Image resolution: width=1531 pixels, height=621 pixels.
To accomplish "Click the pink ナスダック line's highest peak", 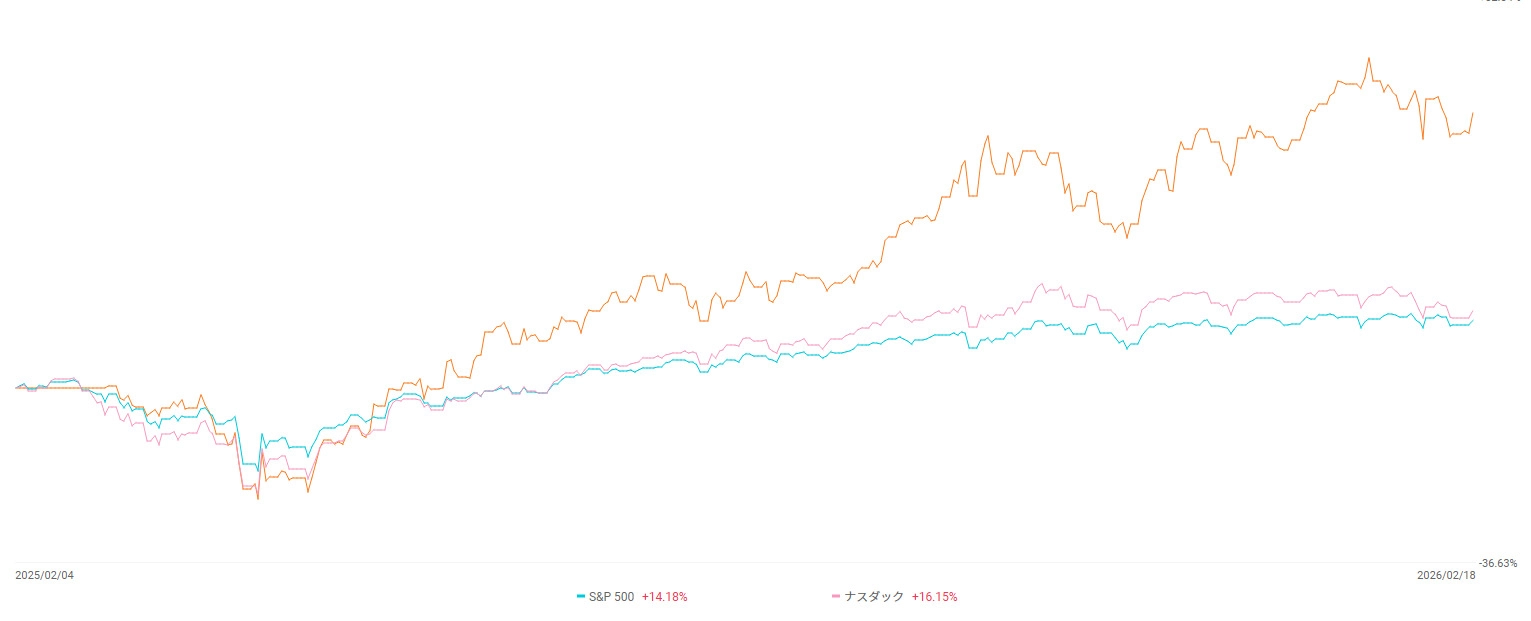I will [1043, 283].
